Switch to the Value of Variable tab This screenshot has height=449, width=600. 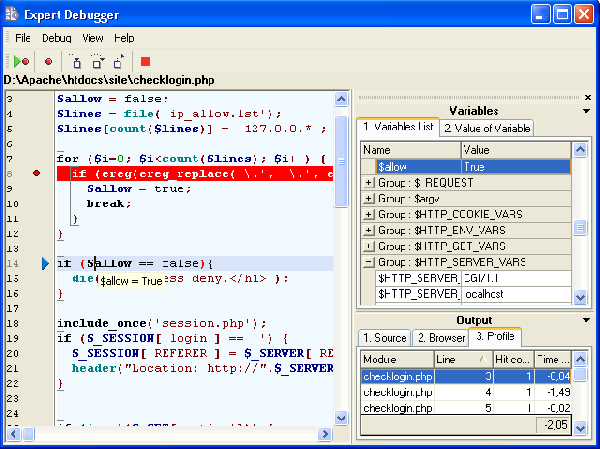click(487, 128)
